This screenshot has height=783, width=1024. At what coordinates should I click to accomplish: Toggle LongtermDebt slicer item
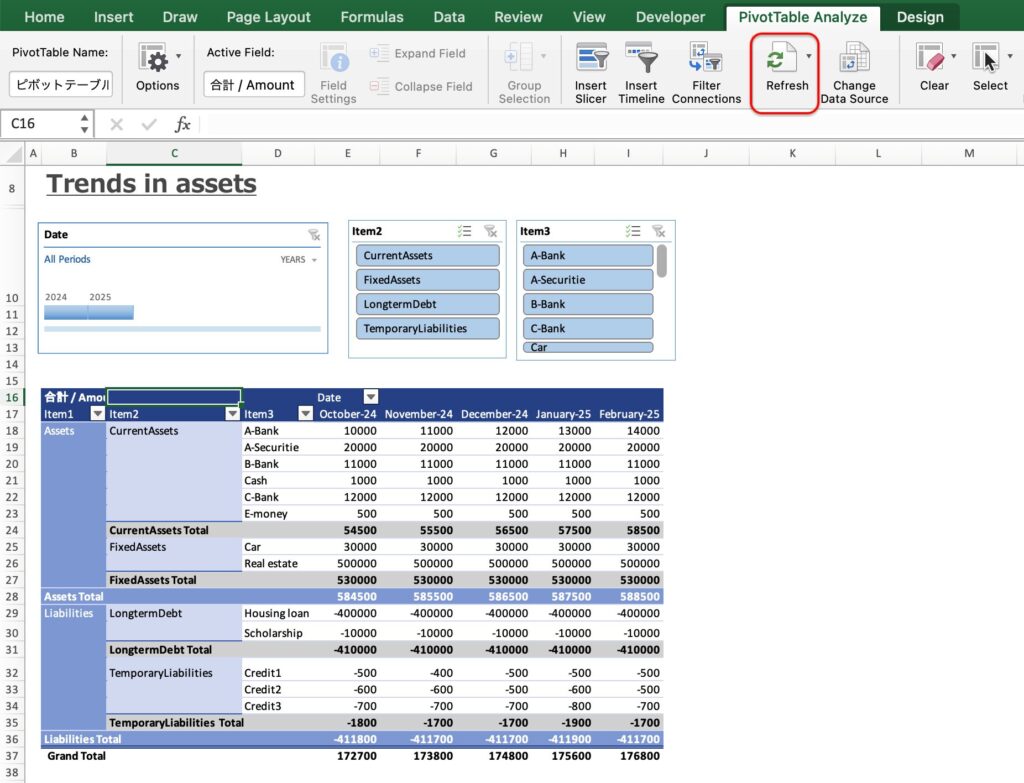pyautogui.click(x=428, y=304)
